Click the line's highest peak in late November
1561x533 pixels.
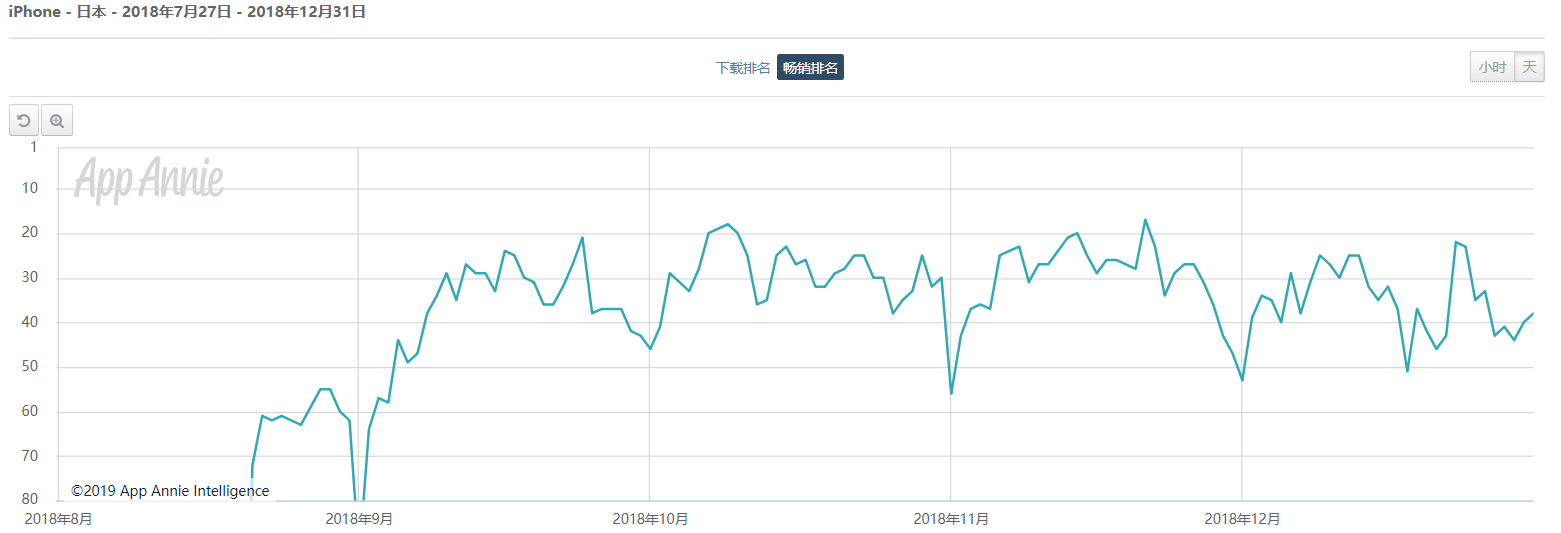coord(1145,220)
